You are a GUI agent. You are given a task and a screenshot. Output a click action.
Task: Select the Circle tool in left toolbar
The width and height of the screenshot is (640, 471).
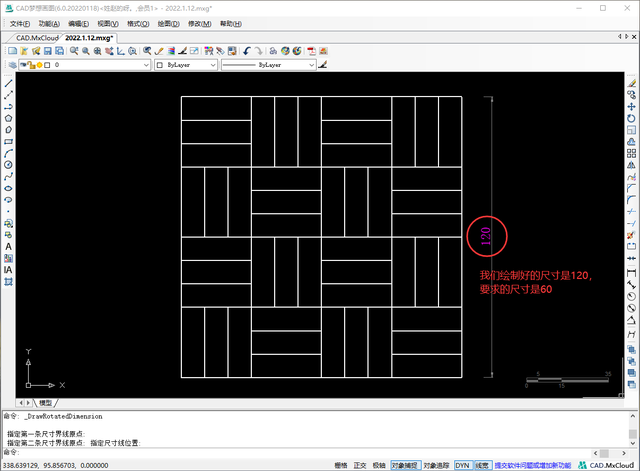pos(8,165)
